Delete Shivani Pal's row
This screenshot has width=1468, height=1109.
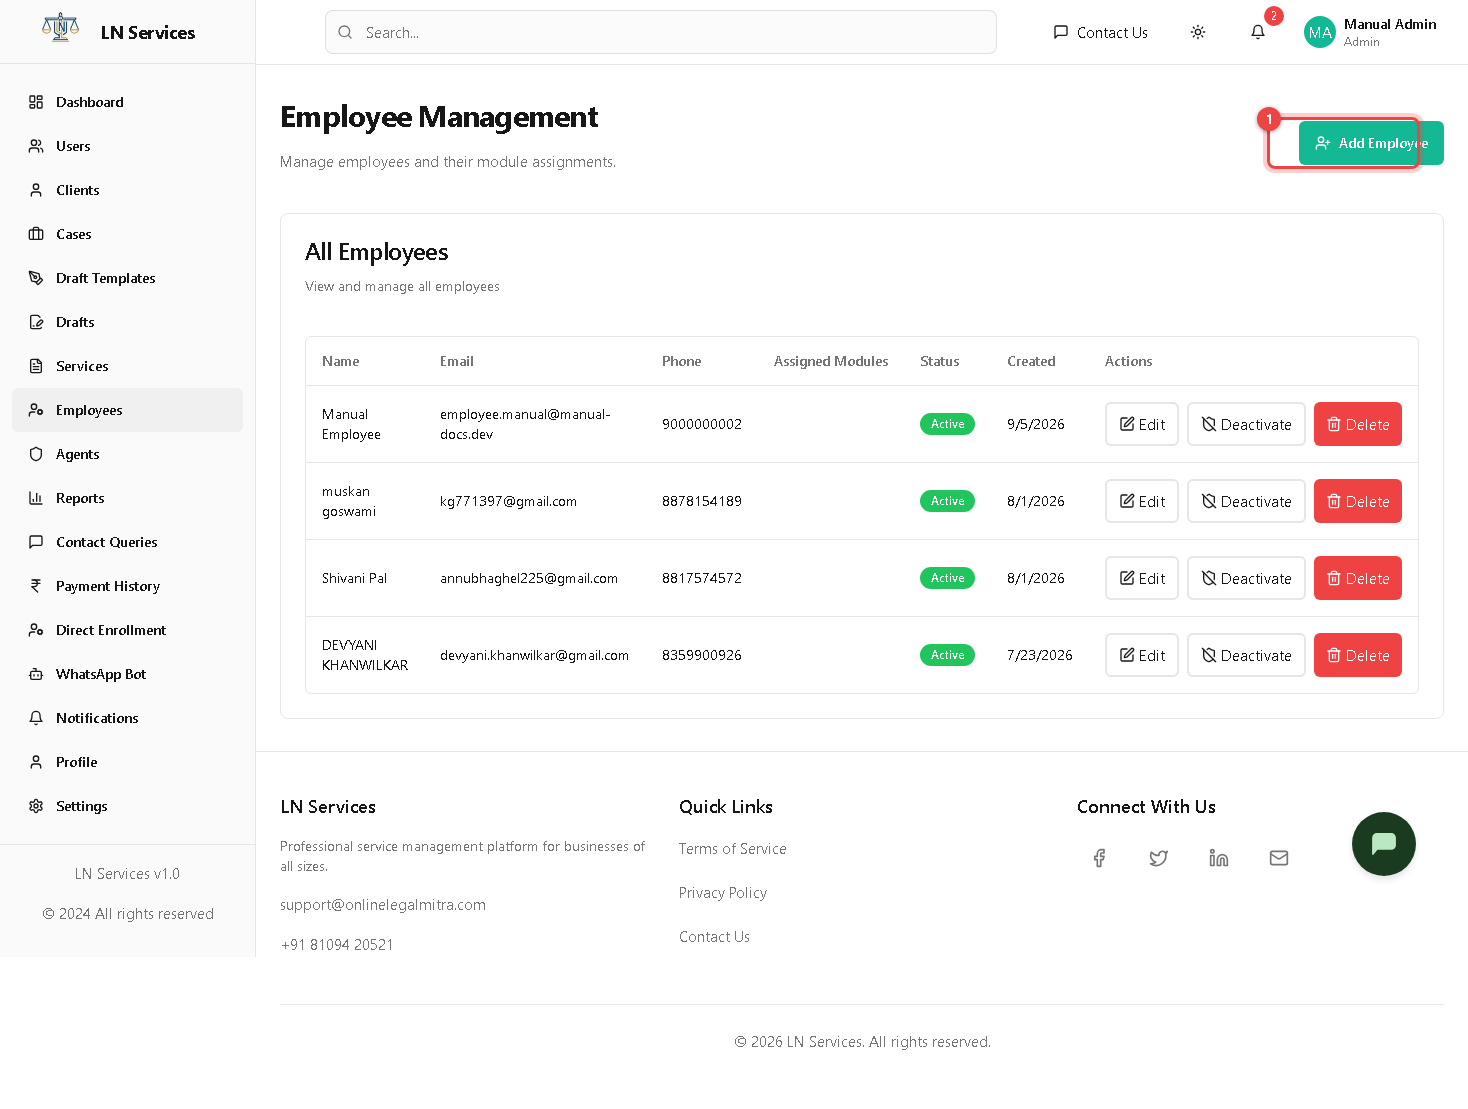[x=1358, y=578]
